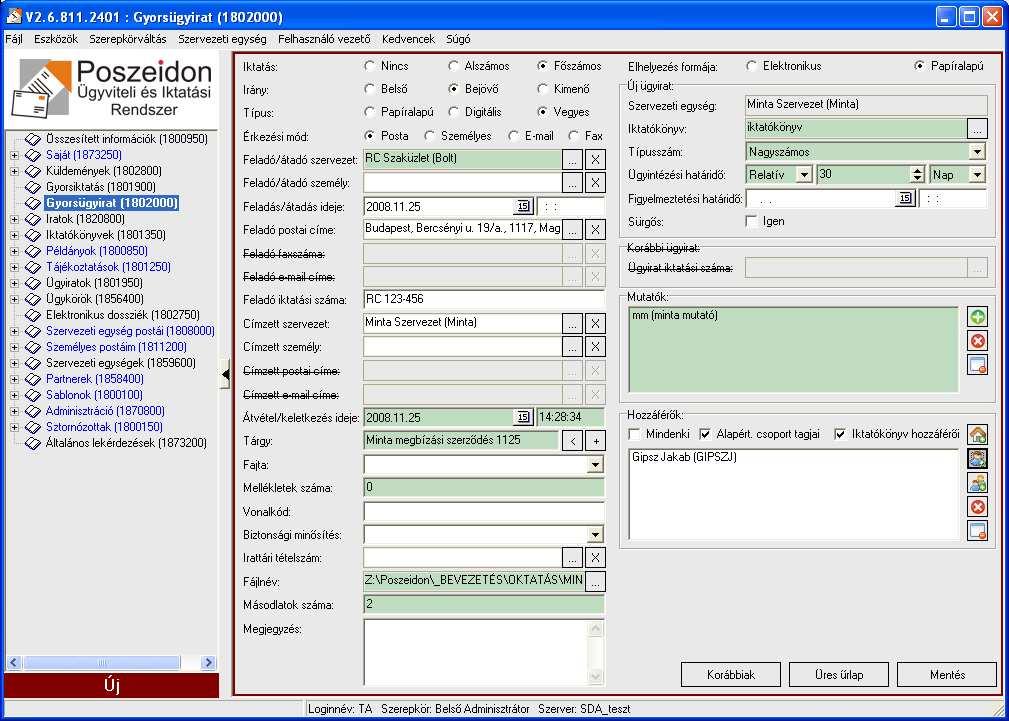Click the Feladó iktatási száma field
This screenshot has width=1009, height=721.
(x=484, y=299)
